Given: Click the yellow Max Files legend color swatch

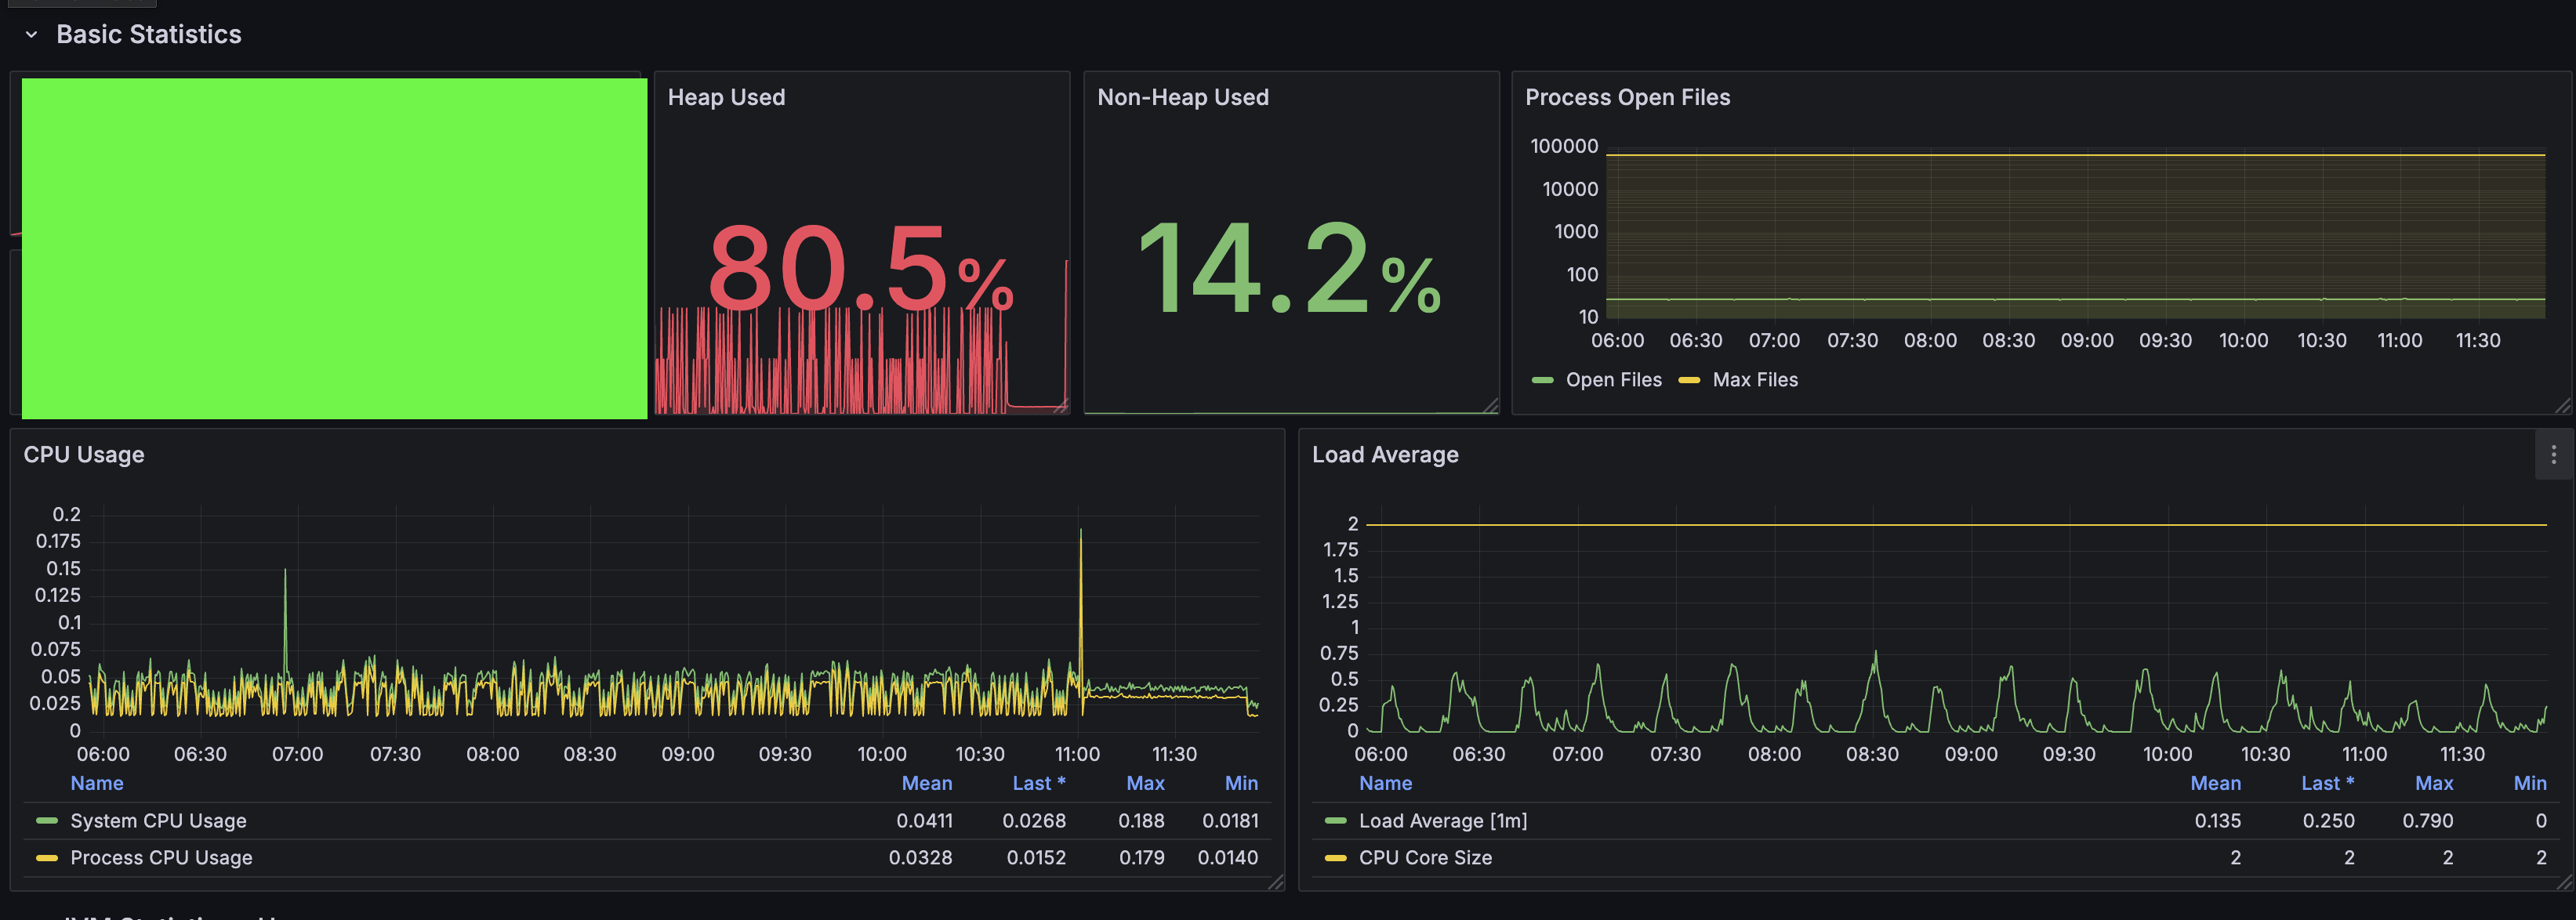Looking at the screenshot, I should pos(1689,380).
